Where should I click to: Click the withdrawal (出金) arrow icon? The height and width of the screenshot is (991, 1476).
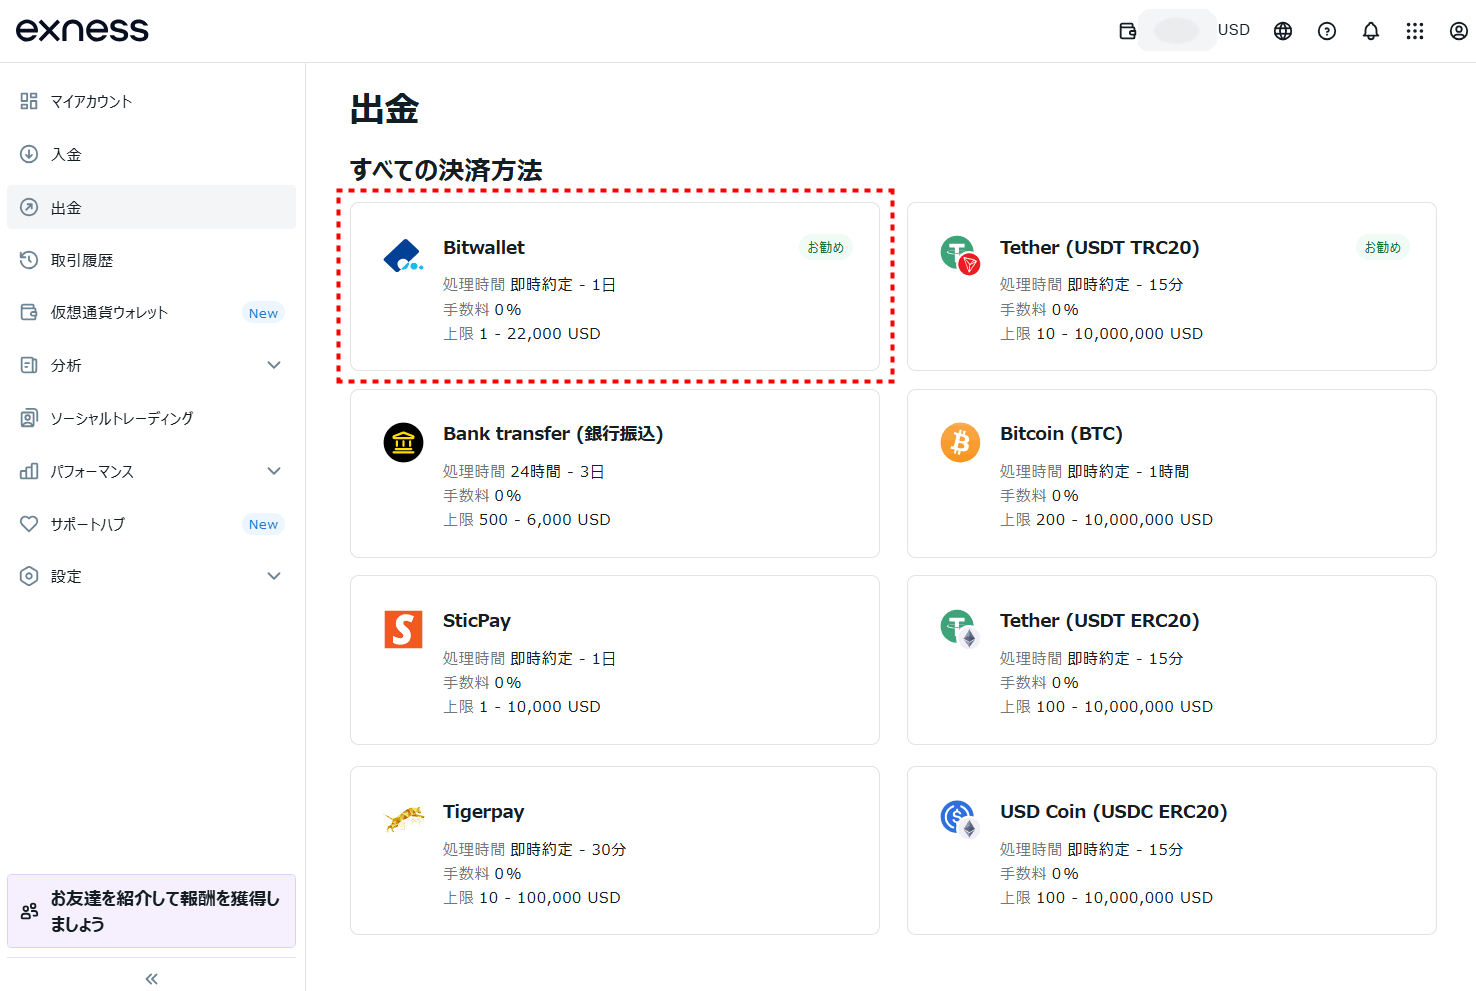click(29, 207)
